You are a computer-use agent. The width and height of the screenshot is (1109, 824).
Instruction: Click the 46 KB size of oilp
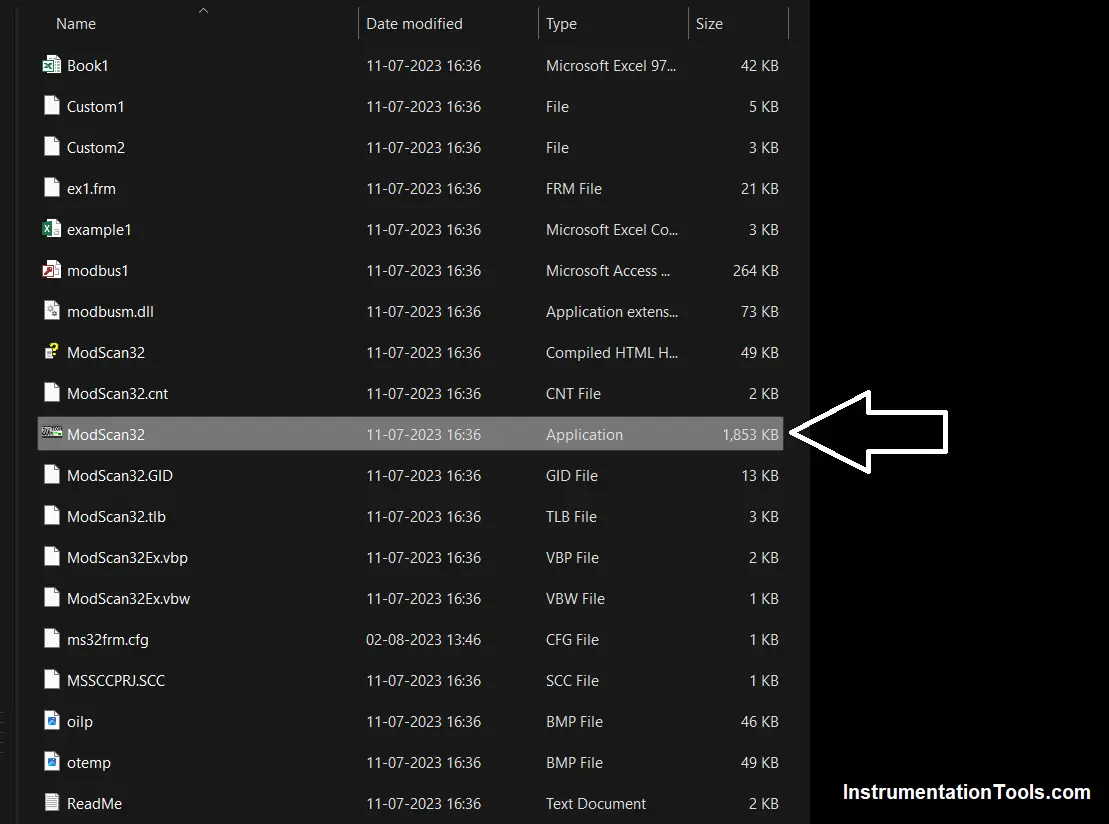[x=759, y=722]
